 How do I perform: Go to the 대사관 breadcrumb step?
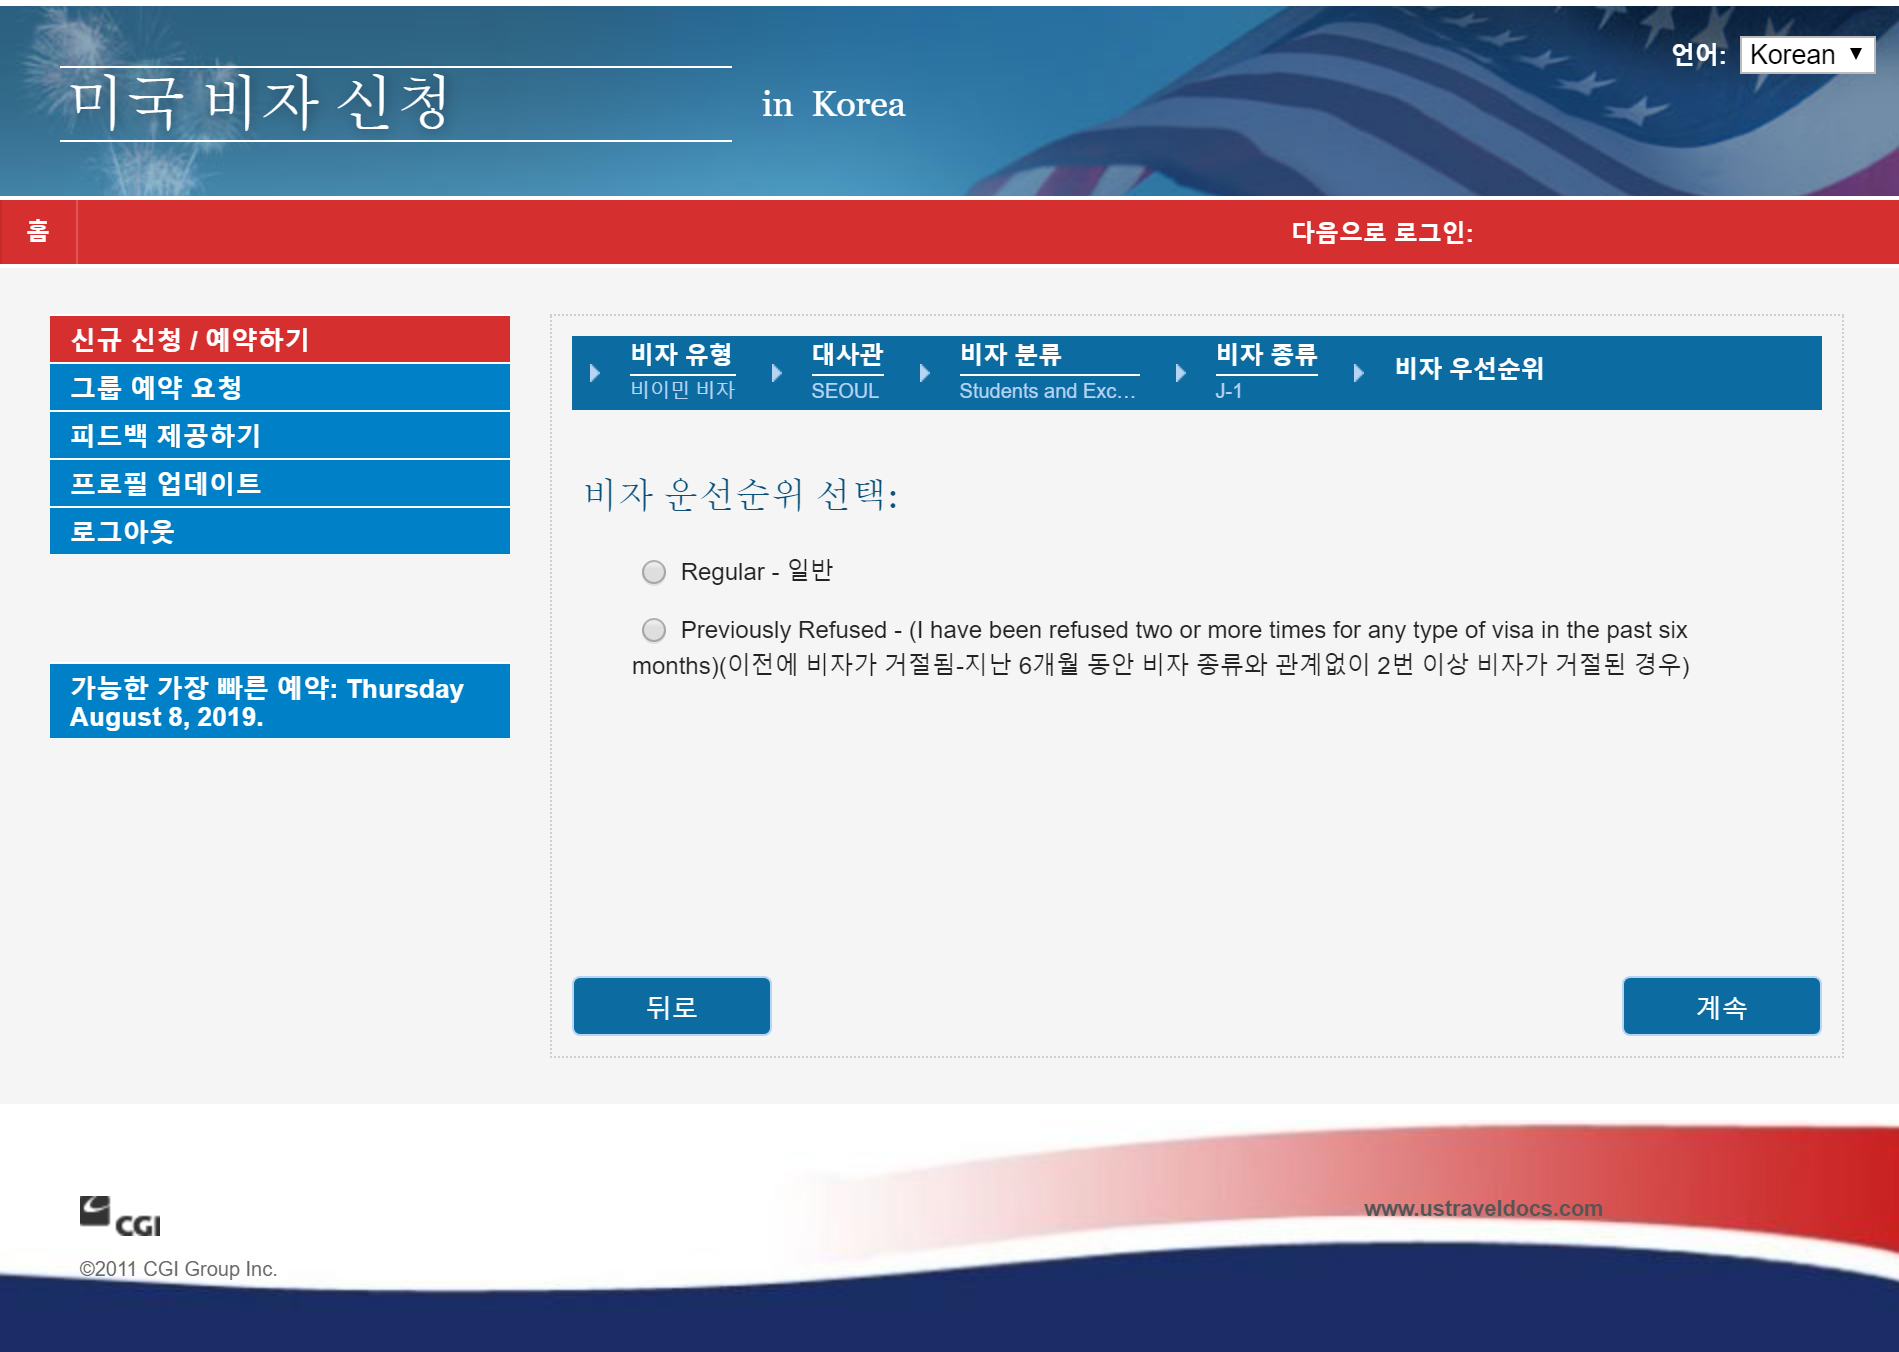point(847,355)
